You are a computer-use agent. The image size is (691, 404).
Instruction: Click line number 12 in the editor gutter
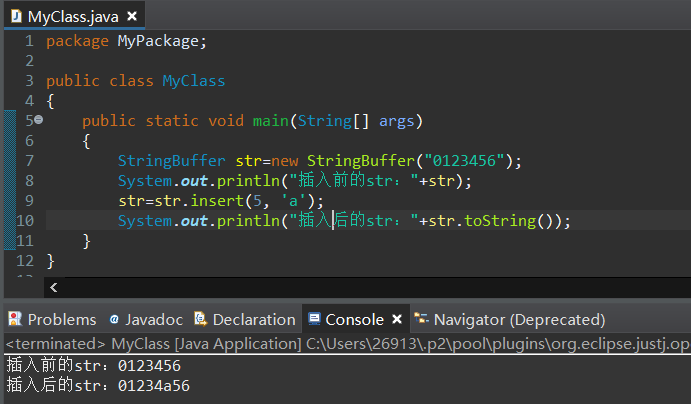25,260
